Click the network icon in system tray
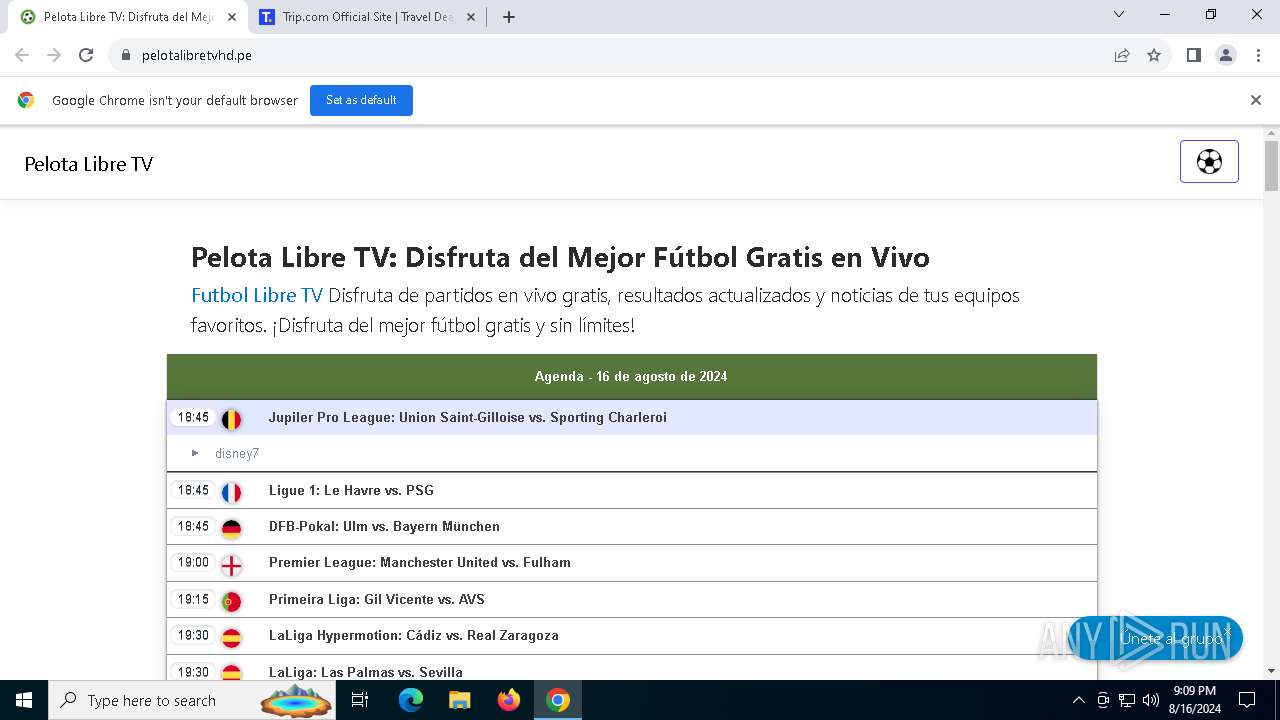The height and width of the screenshot is (720, 1280). click(1127, 700)
